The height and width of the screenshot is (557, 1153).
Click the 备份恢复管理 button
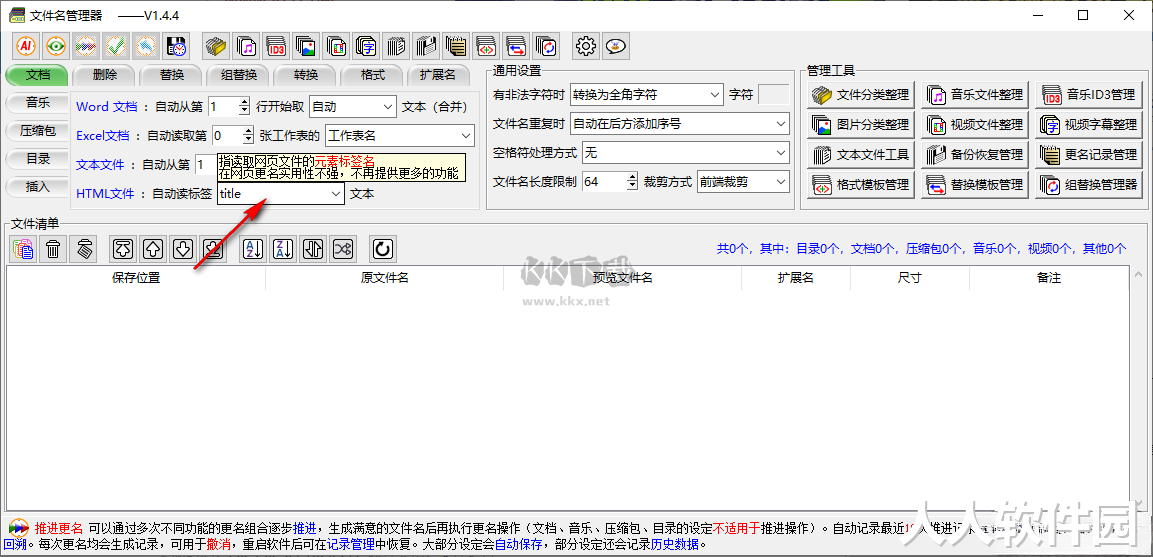pyautogui.click(x=974, y=155)
